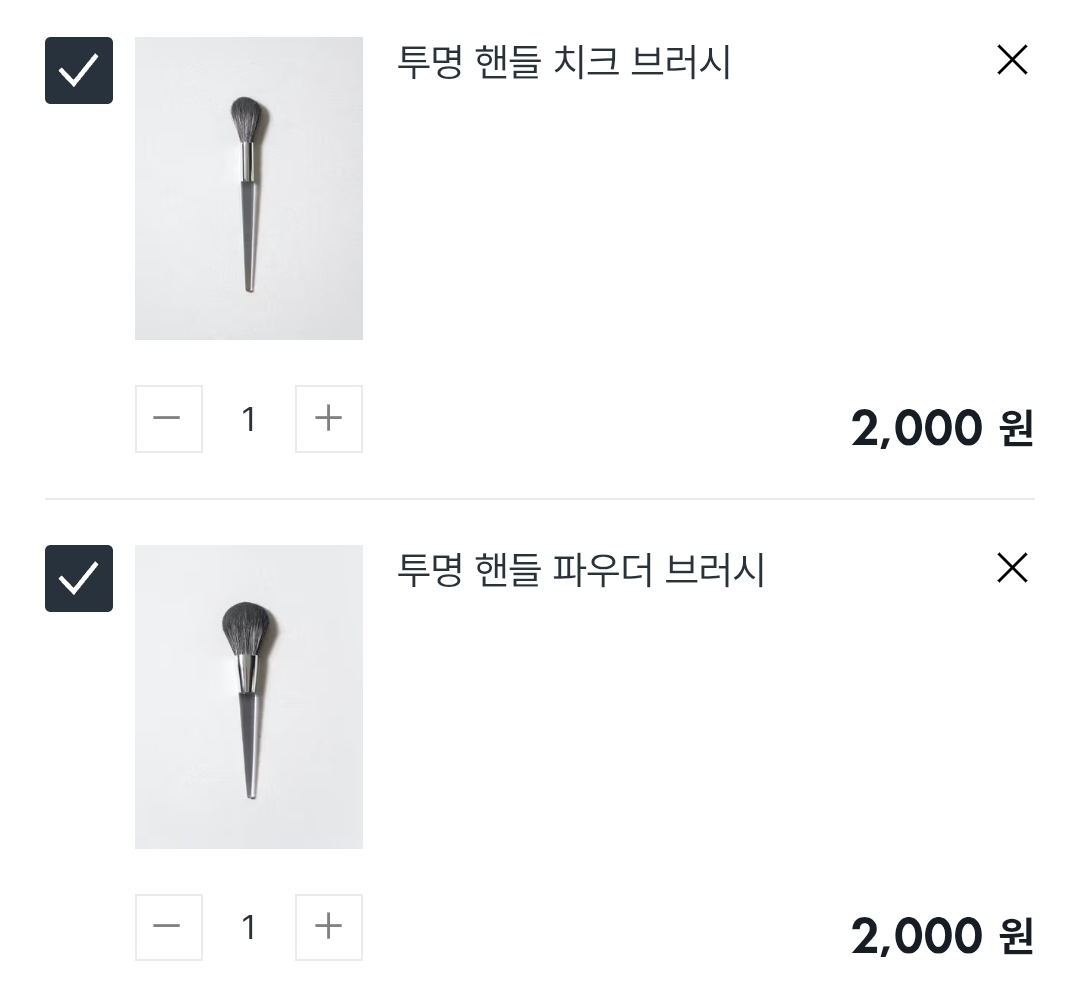1080x988 pixels.
Task: Open the 치크 브러시 product thumbnail
Action: click(x=249, y=189)
